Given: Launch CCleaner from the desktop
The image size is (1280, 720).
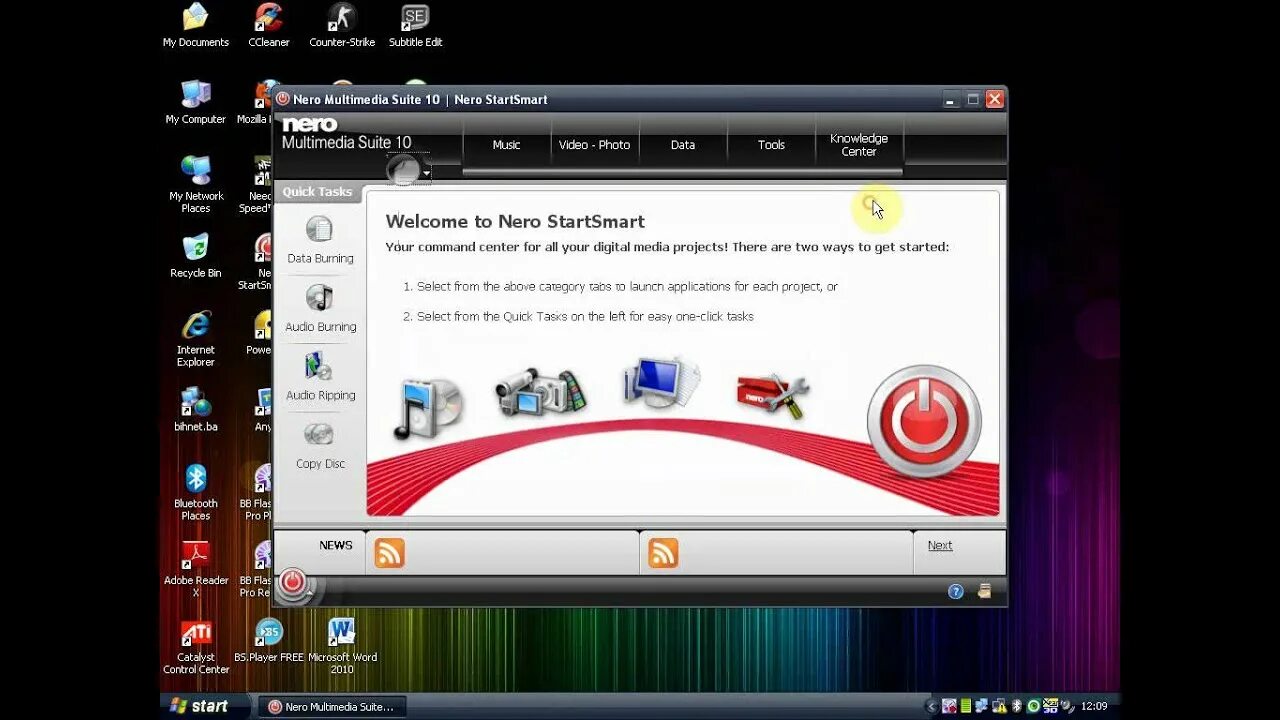Looking at the screenshot, I should 269,26.
